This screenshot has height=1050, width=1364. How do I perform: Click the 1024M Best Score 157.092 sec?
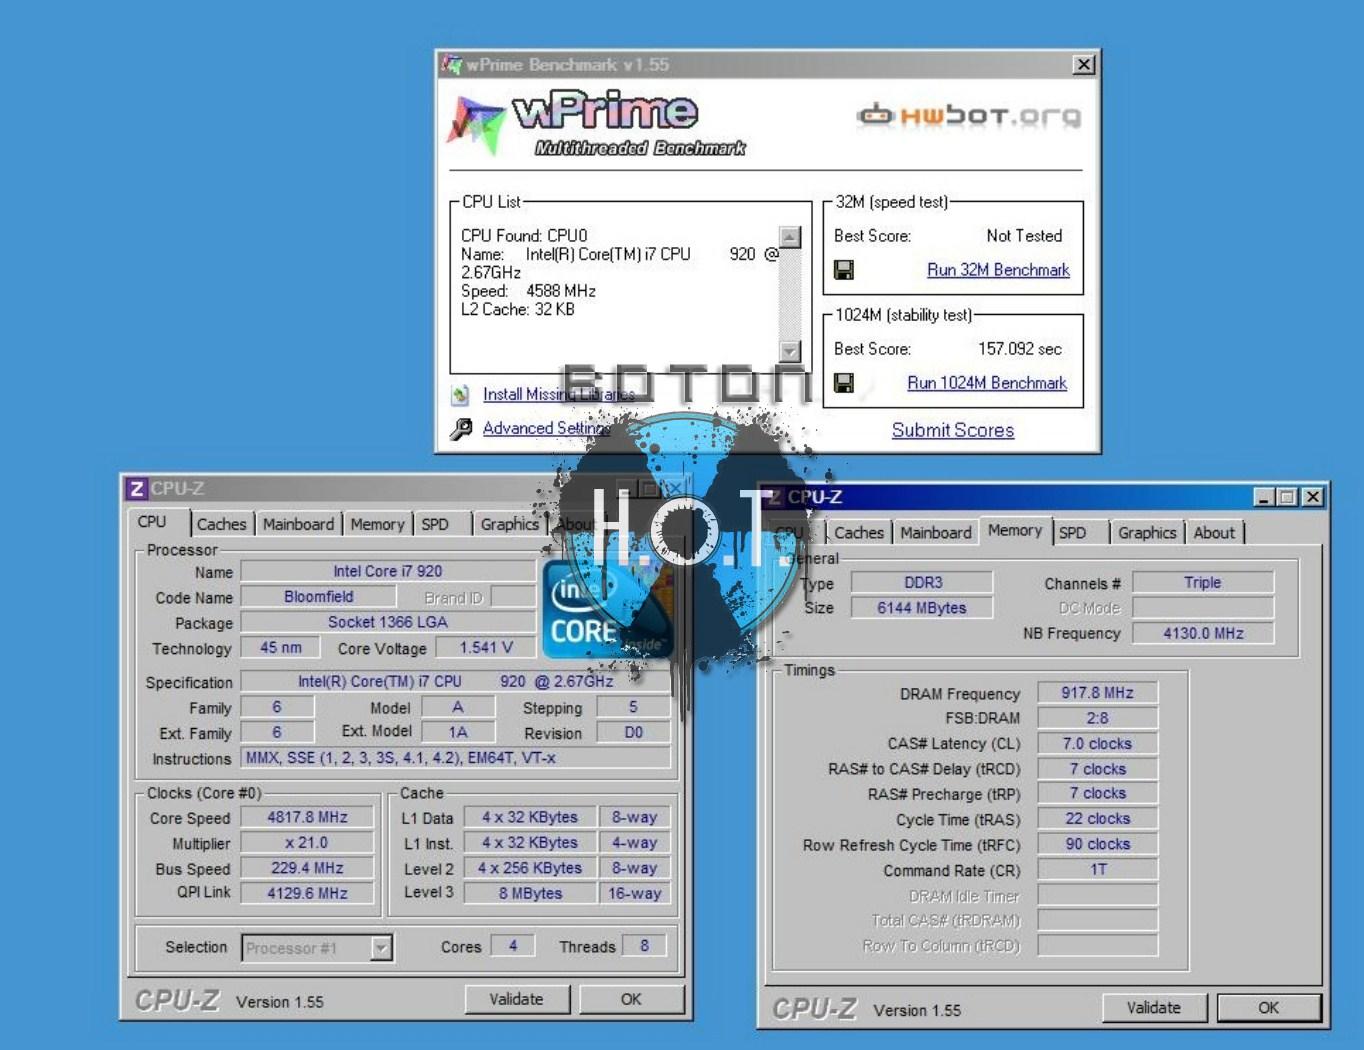click(x=1020, y=349)
